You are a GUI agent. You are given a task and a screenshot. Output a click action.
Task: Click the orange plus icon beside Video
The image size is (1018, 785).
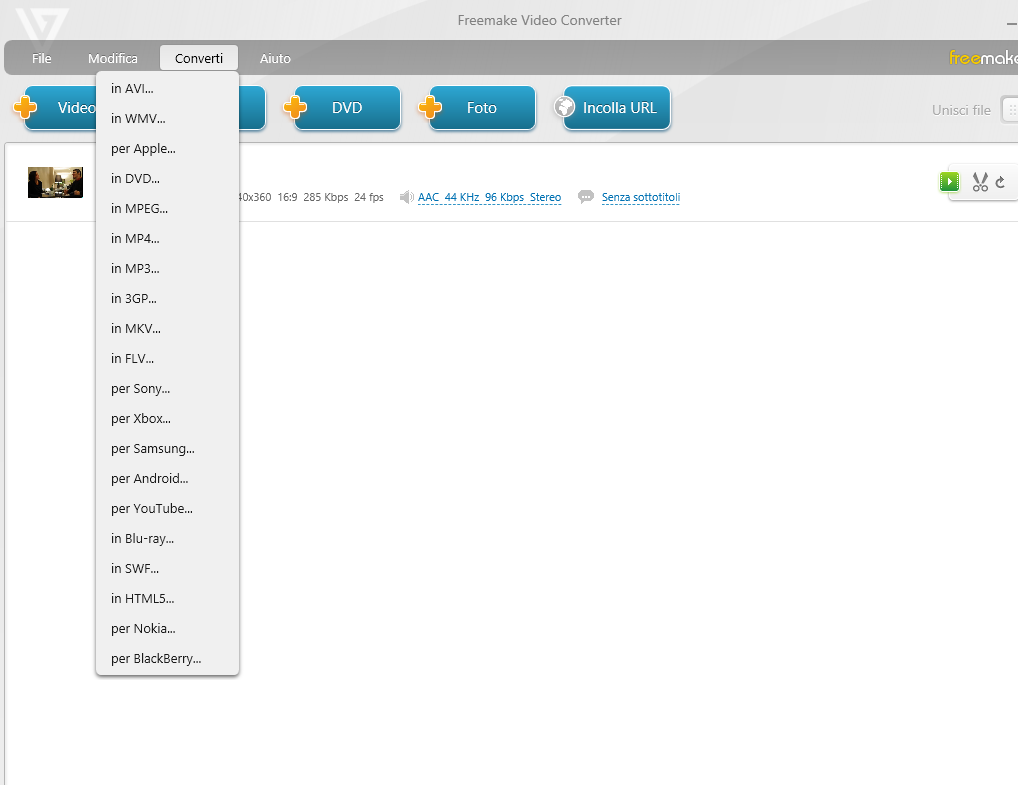point(25,108)
